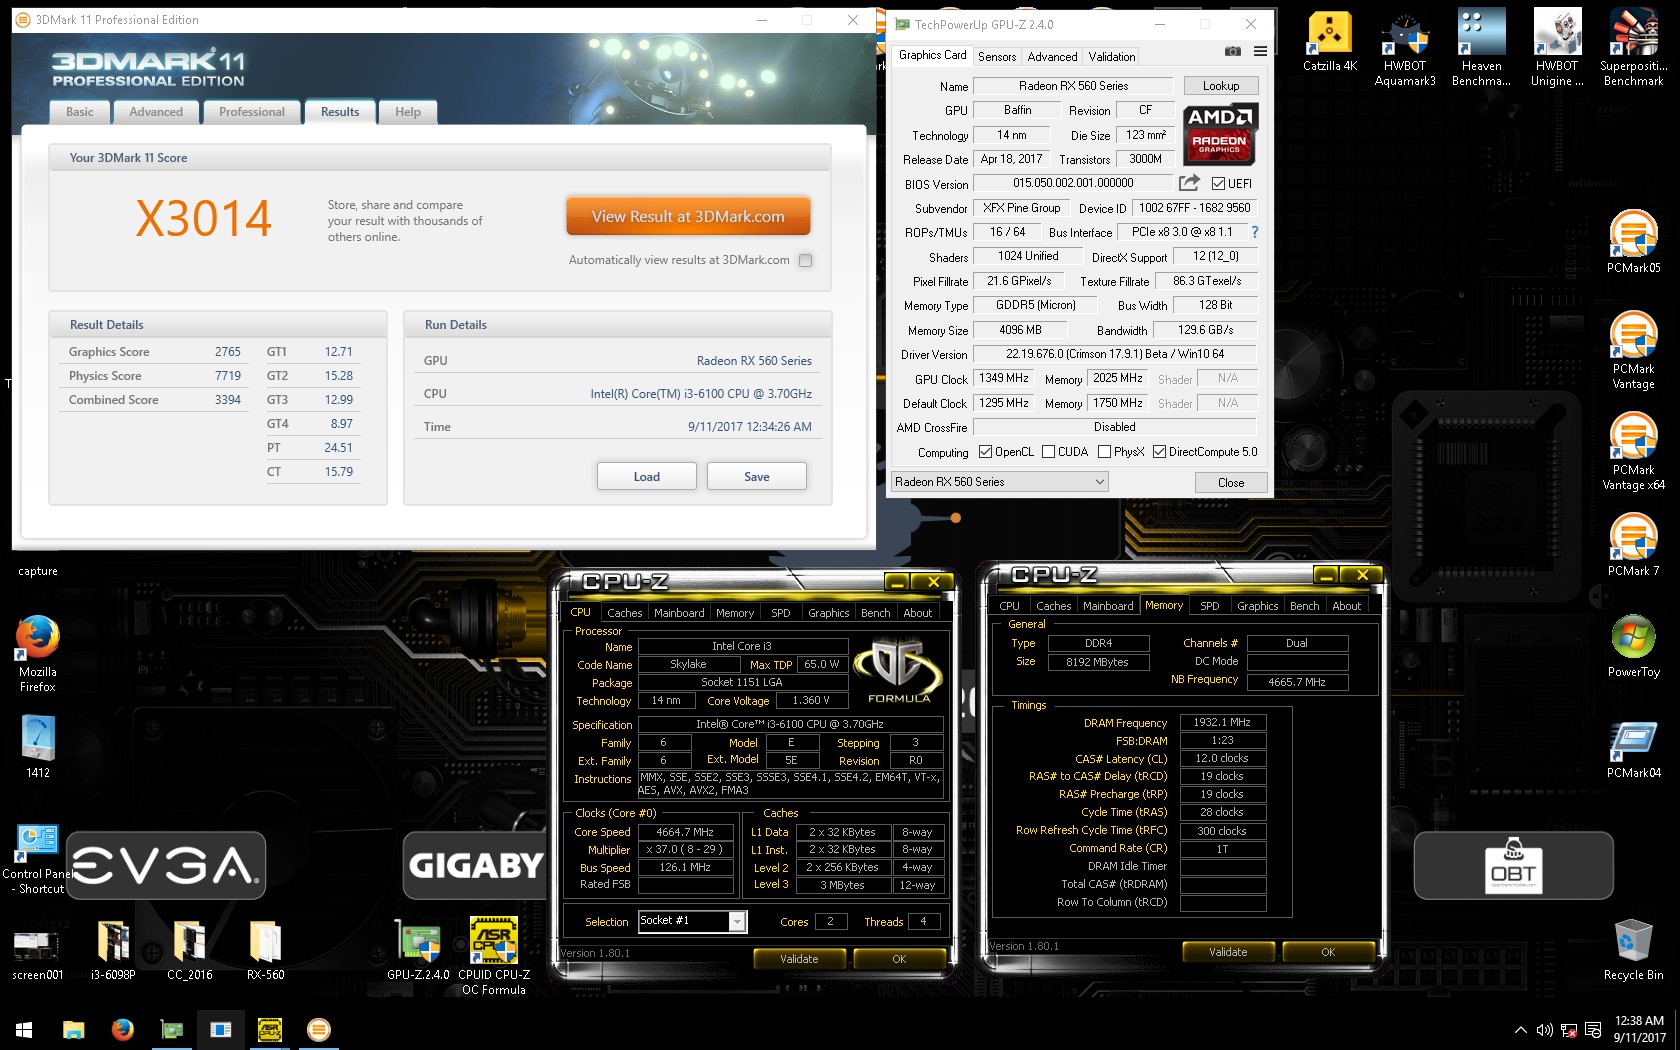Viewport: 1680px width, 1050px height.
Task: Open 3DMark Professional tab
Action: (x=252, y=112)
